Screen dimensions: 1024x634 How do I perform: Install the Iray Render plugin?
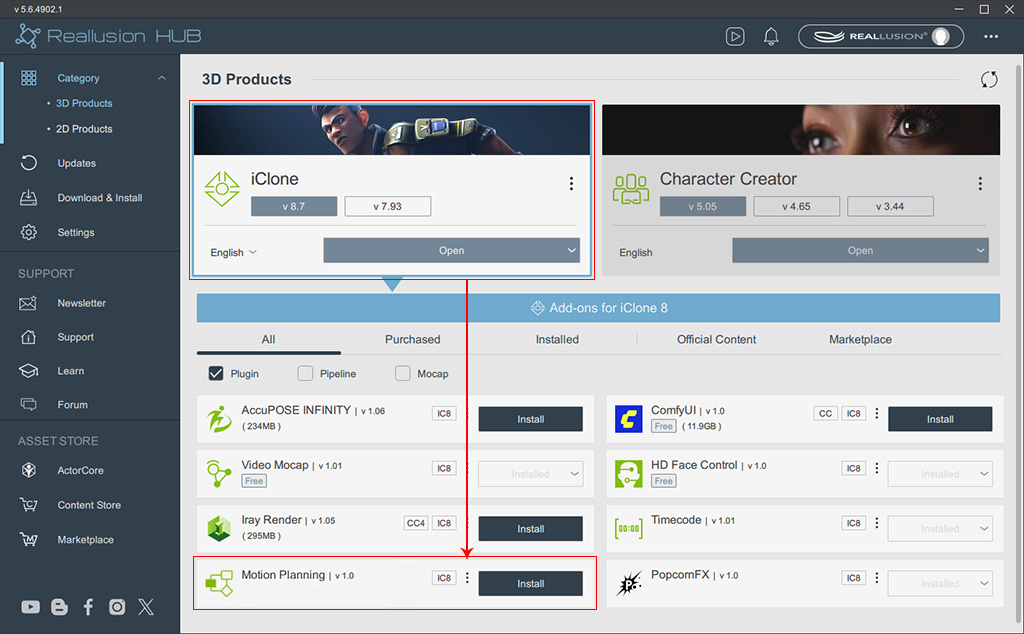pyautogui.click(x=530, y=529)
